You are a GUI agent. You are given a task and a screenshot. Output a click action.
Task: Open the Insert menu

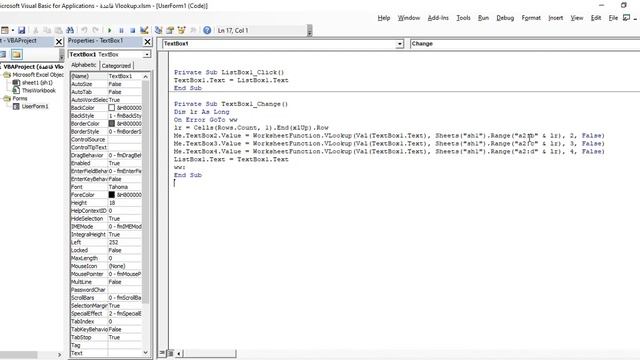[556, 18]
